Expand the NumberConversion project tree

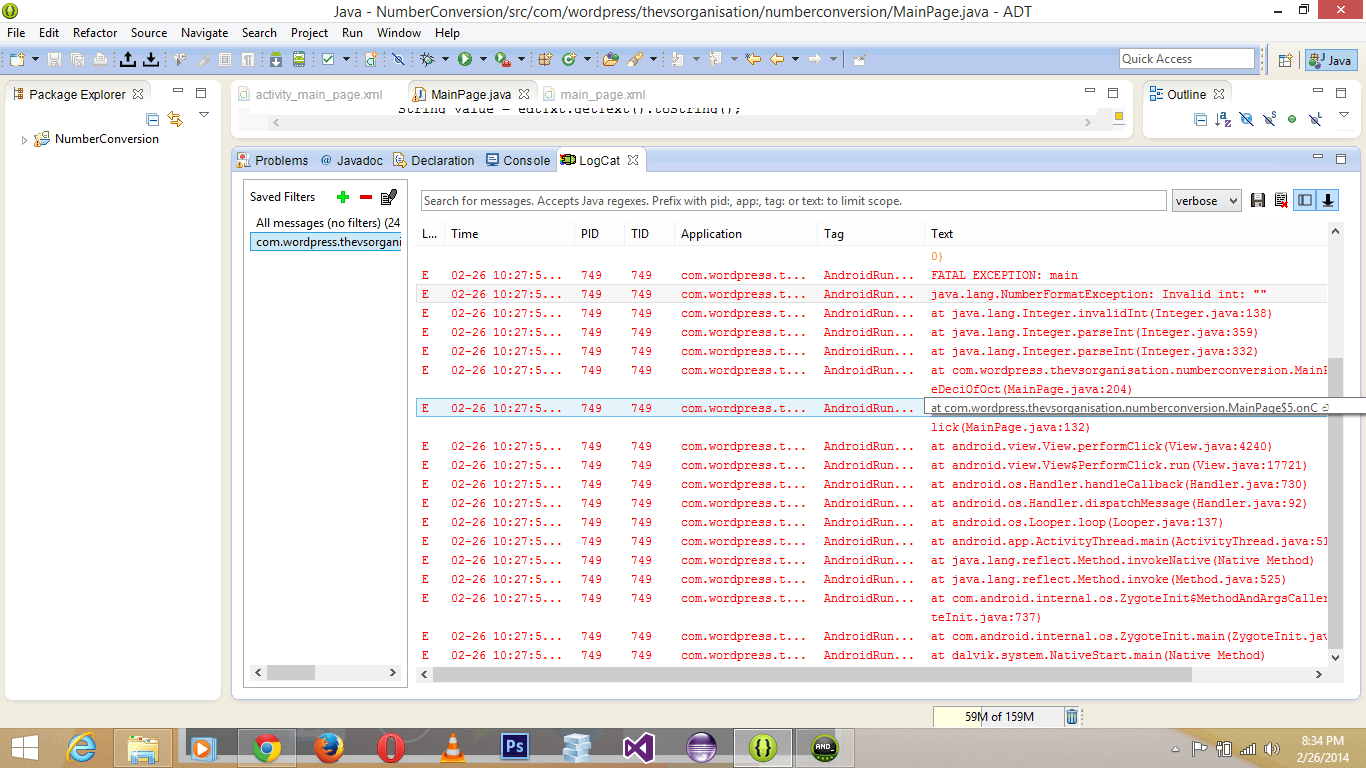coord(25,140)
